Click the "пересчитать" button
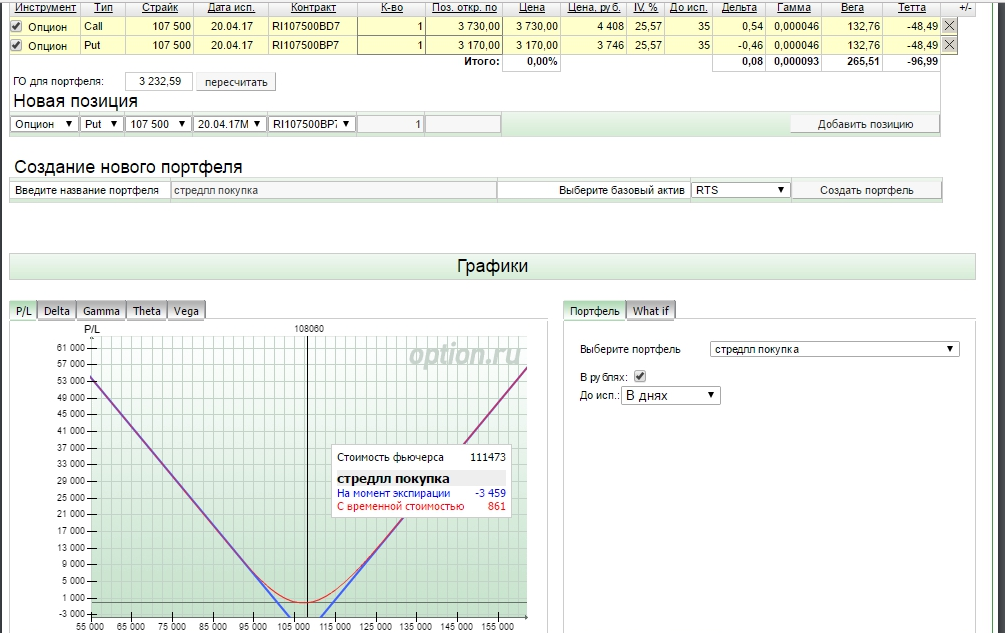This screenshot has width=1005, height=633. pos(236,82)
